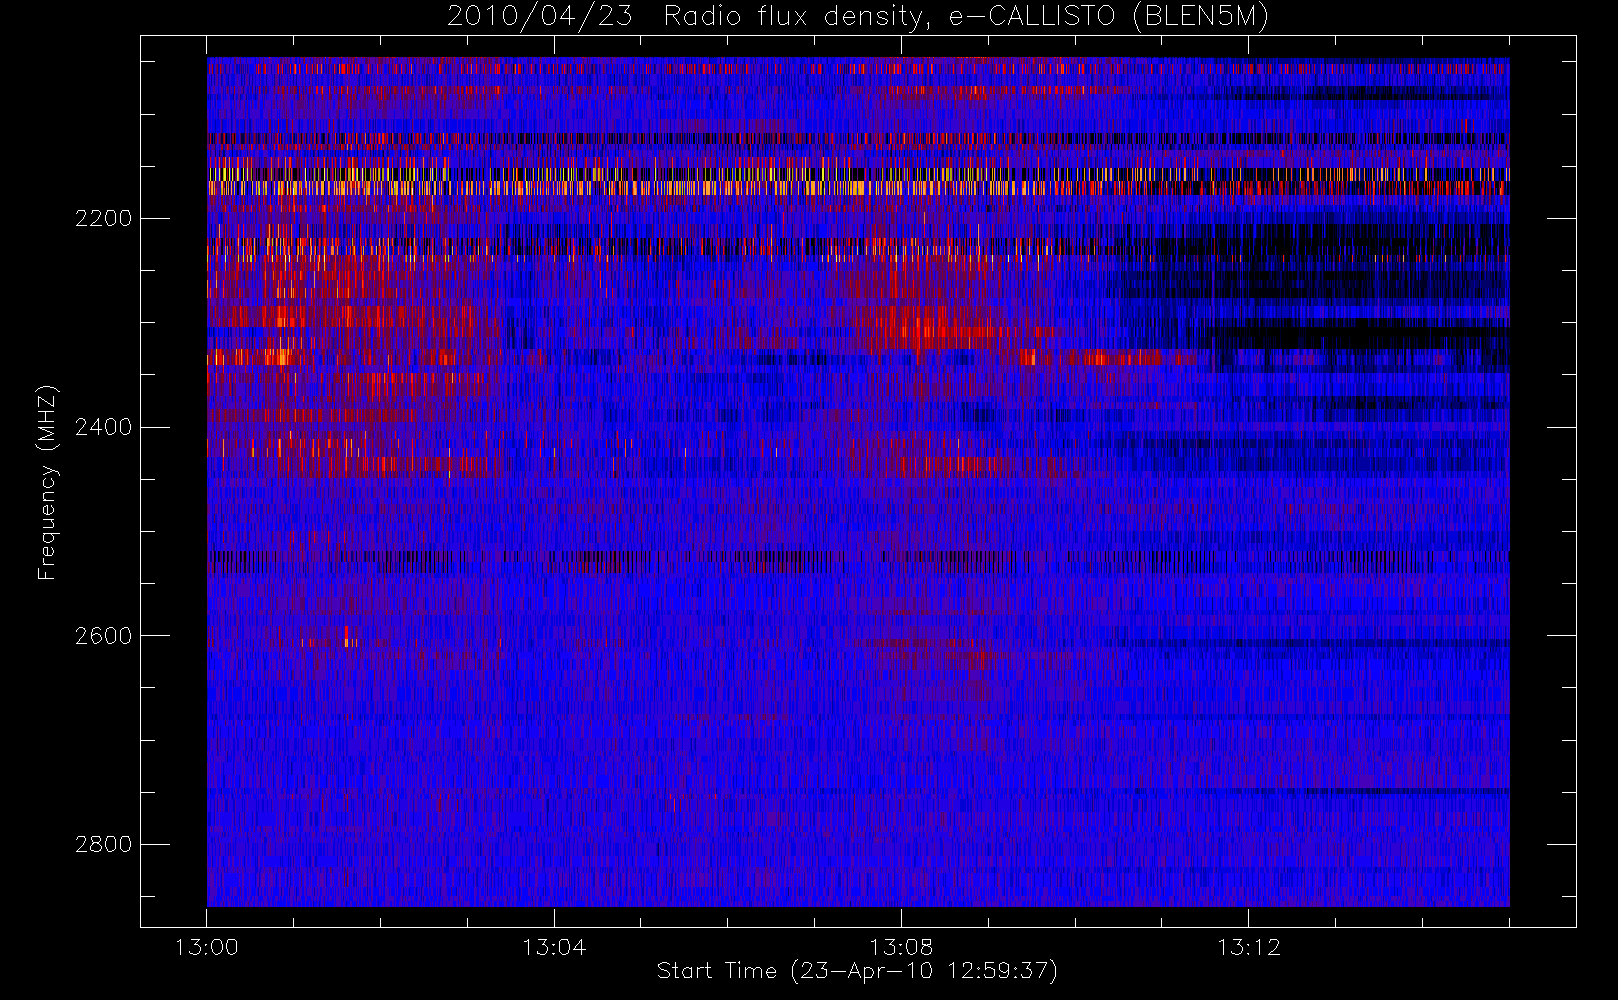Click the 13:12 time tick label
The height and width of the screenshot is (1000, 1618).
click(1248, 947)
